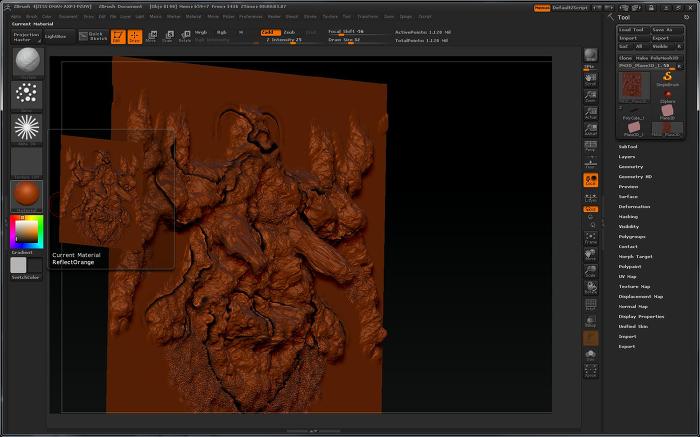Click the Load Tool button
This screenshot has height=437, width=700.
click(631, 30)
